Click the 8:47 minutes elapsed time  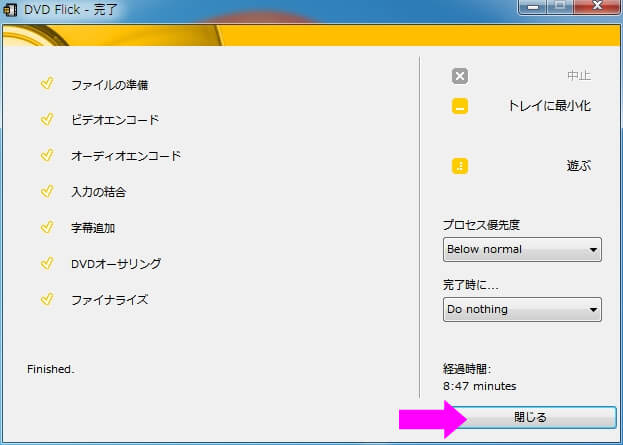point(480,386)
